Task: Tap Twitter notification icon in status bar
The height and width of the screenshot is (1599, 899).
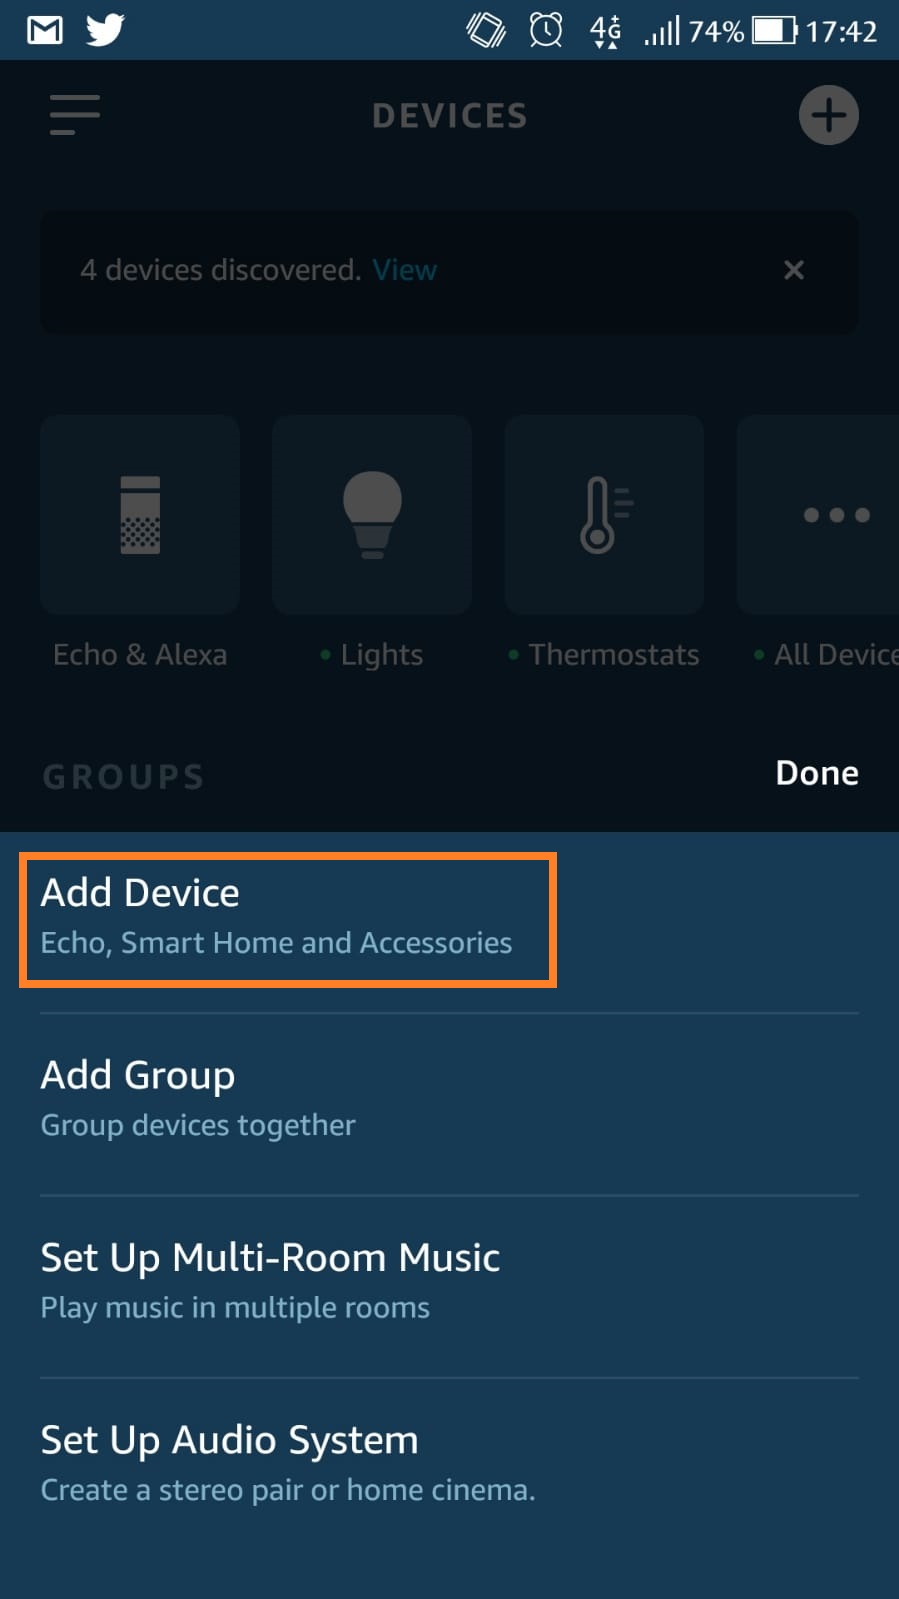Action: pos(105,30)
